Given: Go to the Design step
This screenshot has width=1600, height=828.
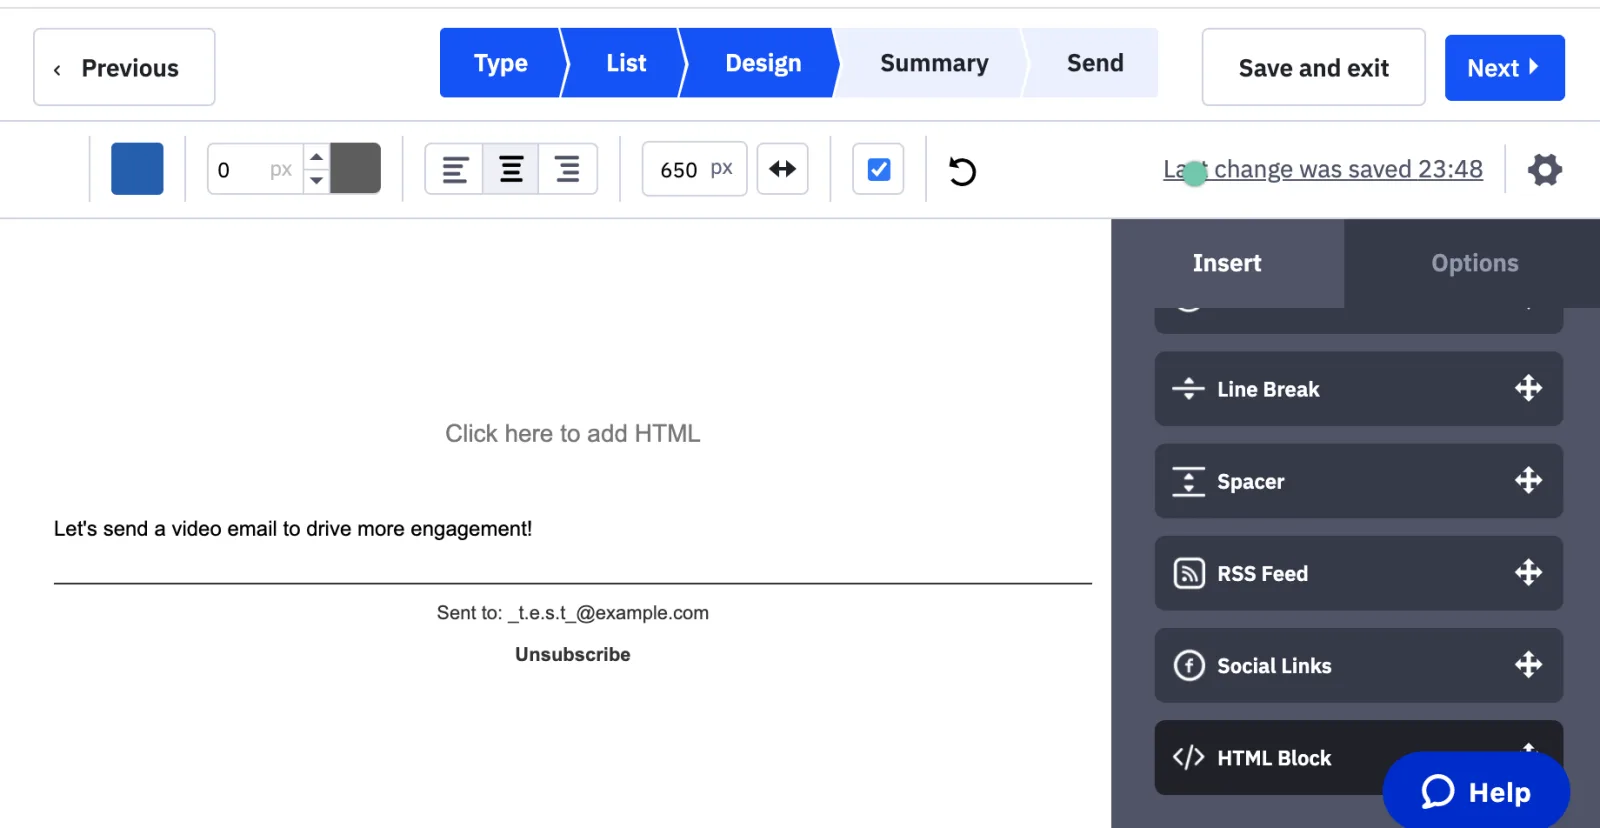Looking at the screenshot, I should 763,63.
